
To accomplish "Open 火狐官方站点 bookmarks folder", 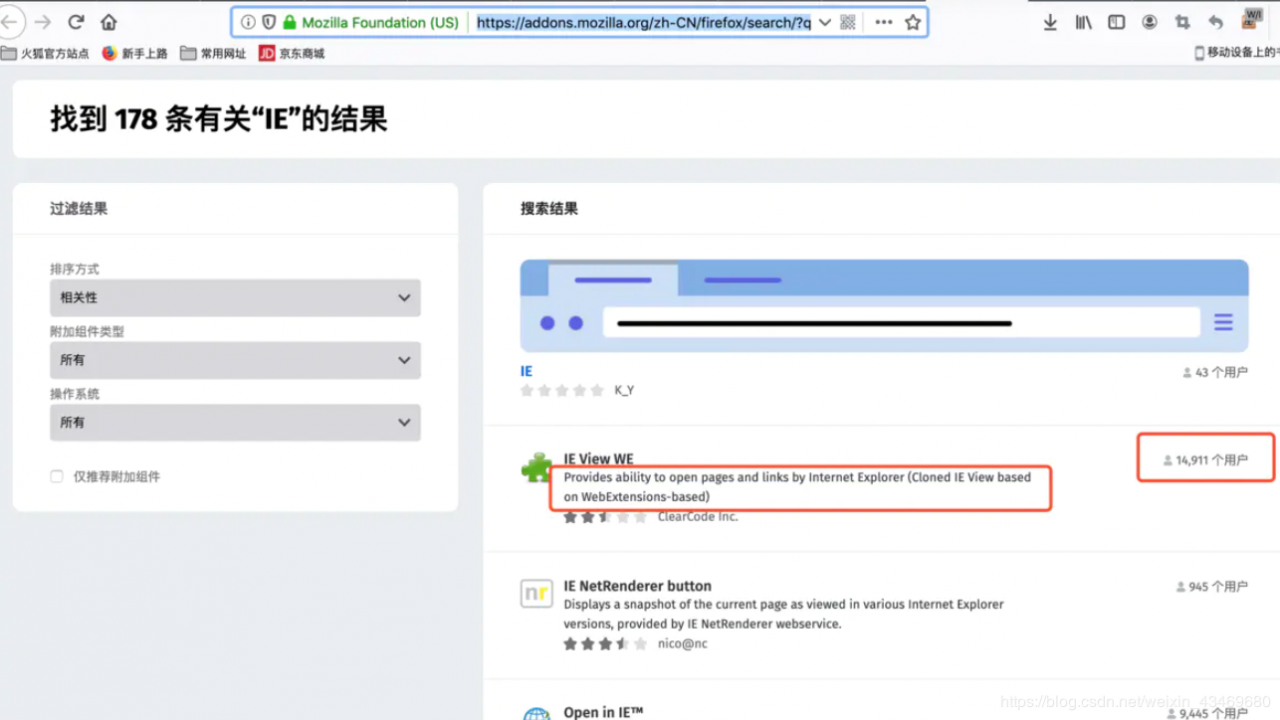I will [x=46, y=53].
